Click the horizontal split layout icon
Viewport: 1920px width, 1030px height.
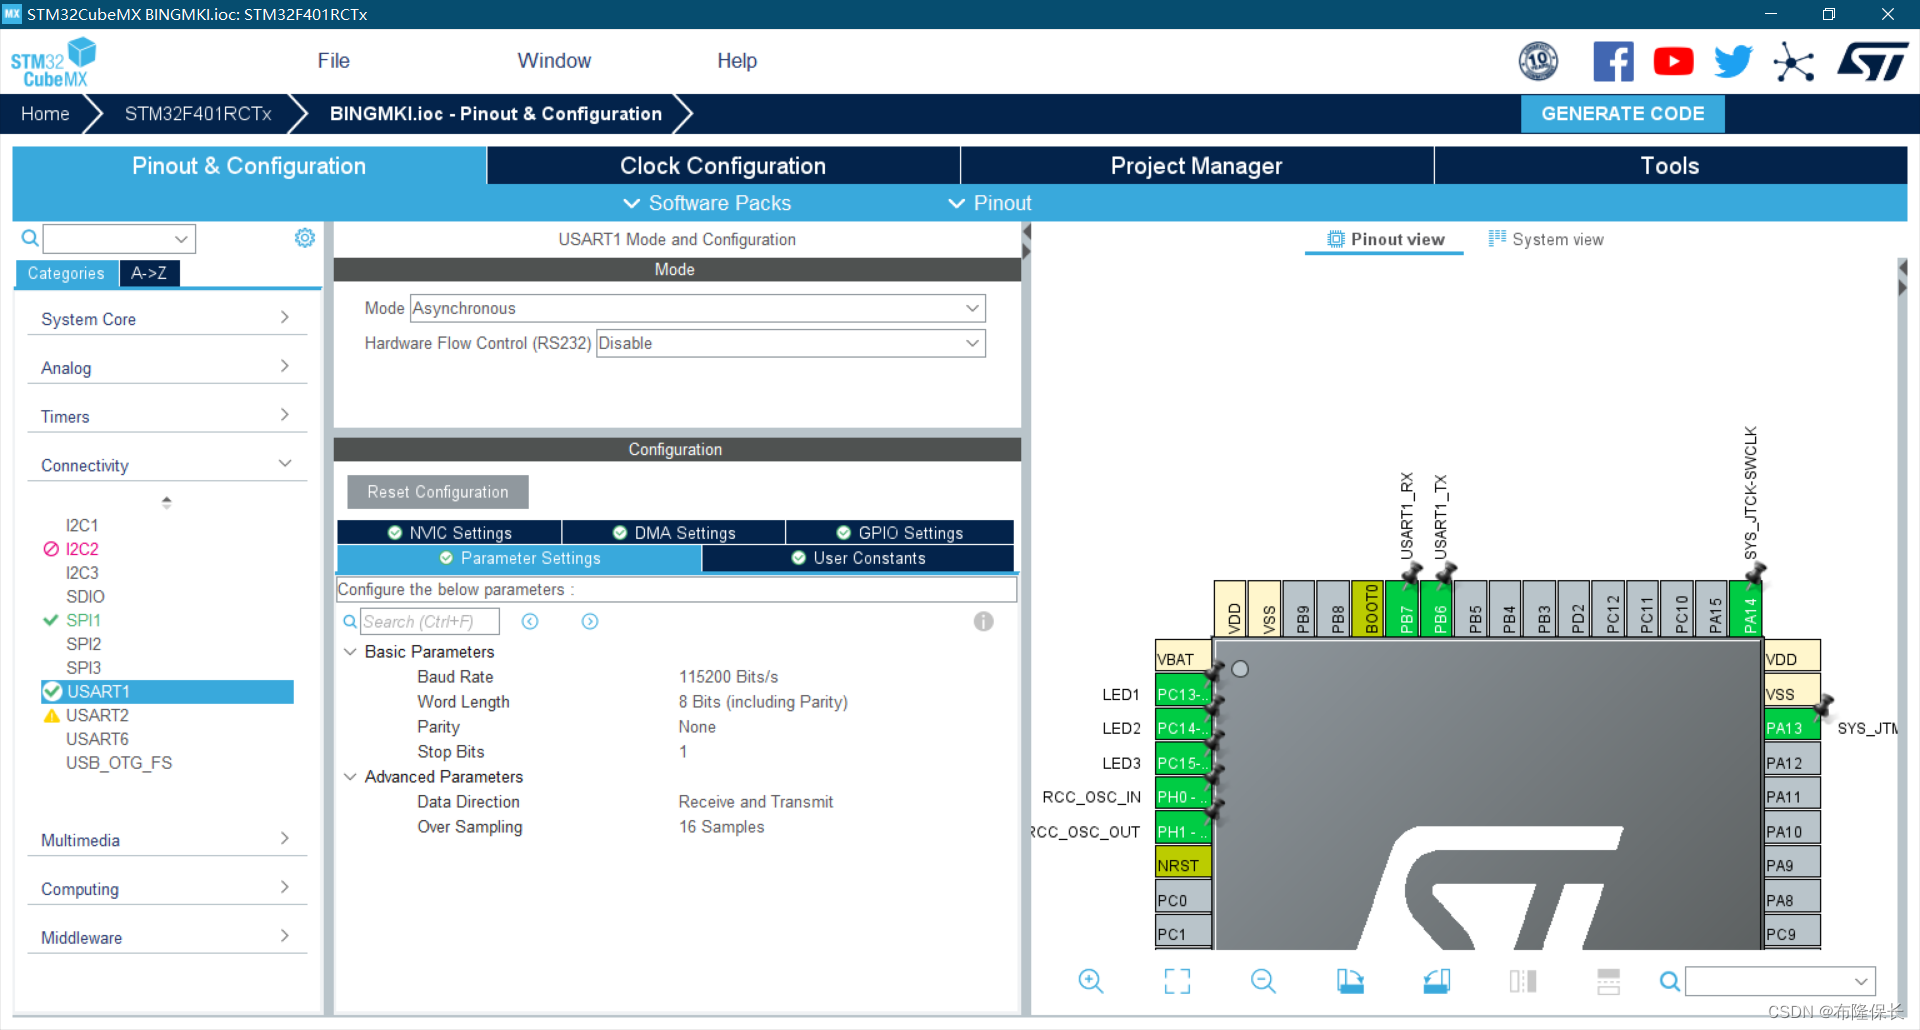(x=1609, y=981)
